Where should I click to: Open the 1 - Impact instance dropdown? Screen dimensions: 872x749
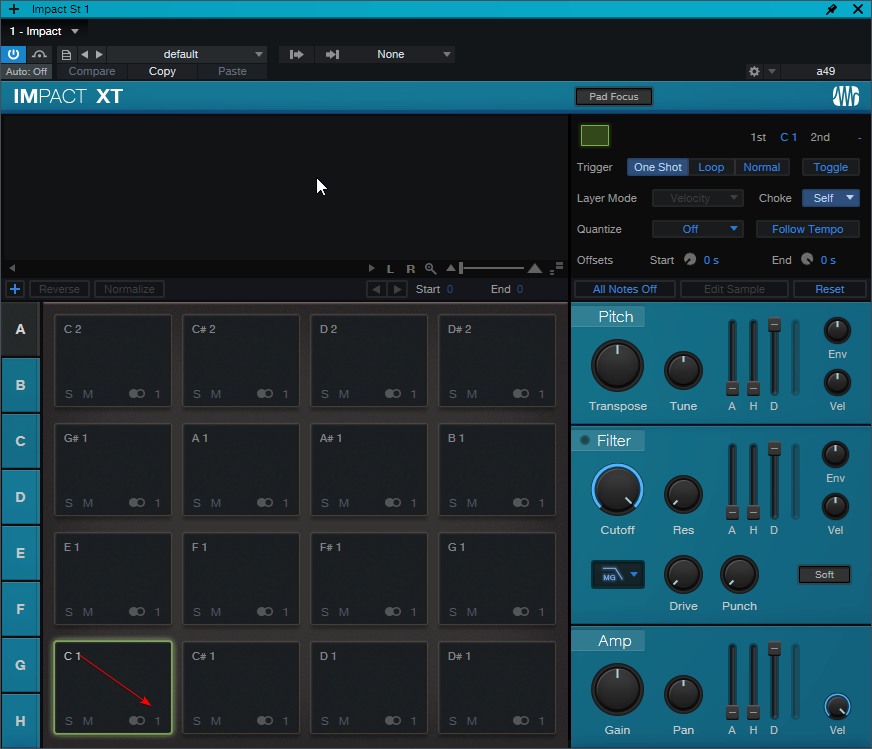[44, 32]
